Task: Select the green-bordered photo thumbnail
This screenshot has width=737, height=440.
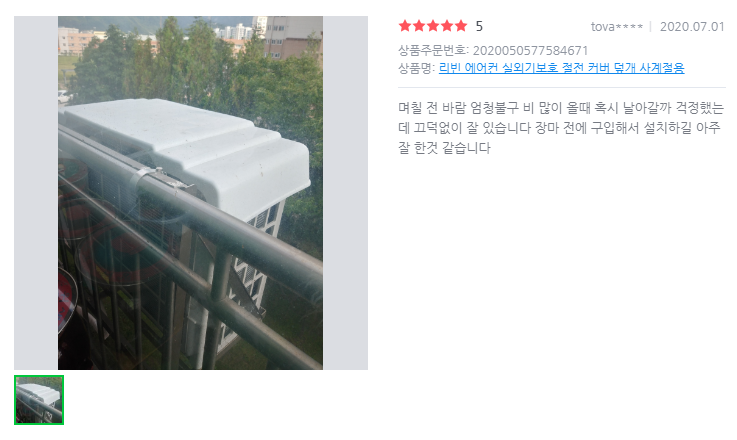Action: [39, 400]
